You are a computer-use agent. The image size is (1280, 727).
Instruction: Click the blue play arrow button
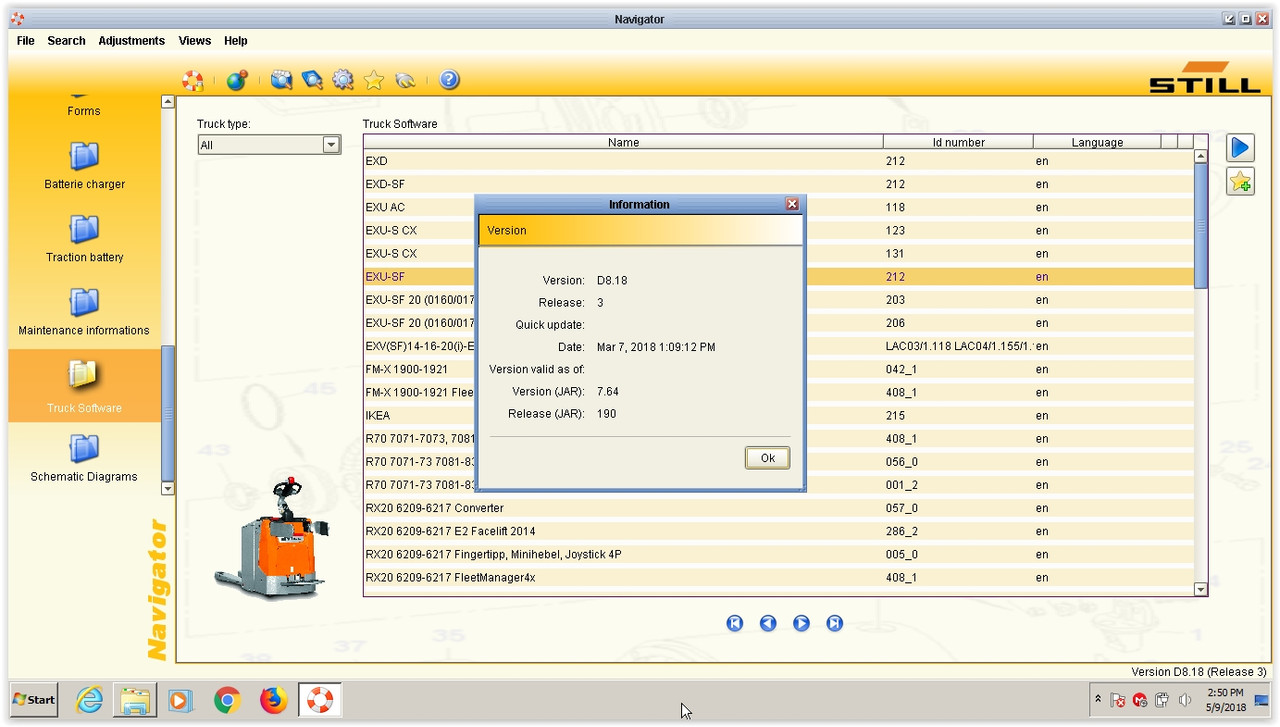(x=1240, y=148)
